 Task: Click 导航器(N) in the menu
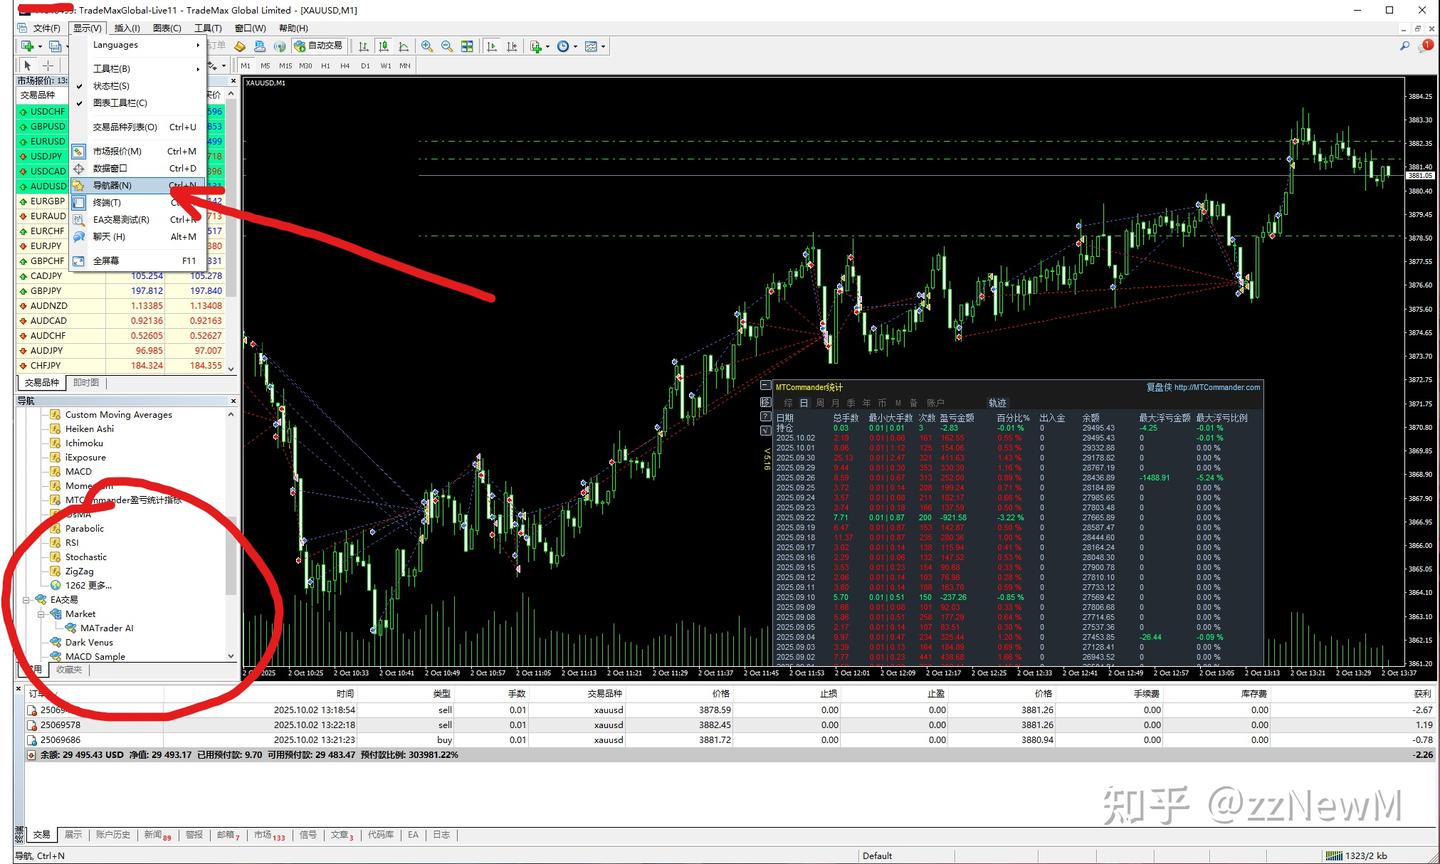coord(137,185)
